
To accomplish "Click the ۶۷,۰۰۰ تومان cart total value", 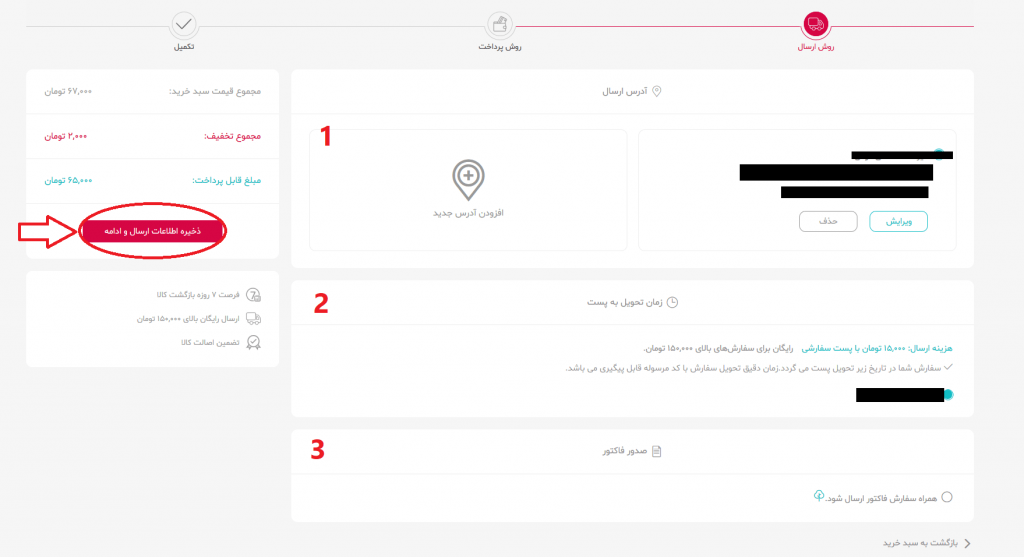I will tap(69, 91).
